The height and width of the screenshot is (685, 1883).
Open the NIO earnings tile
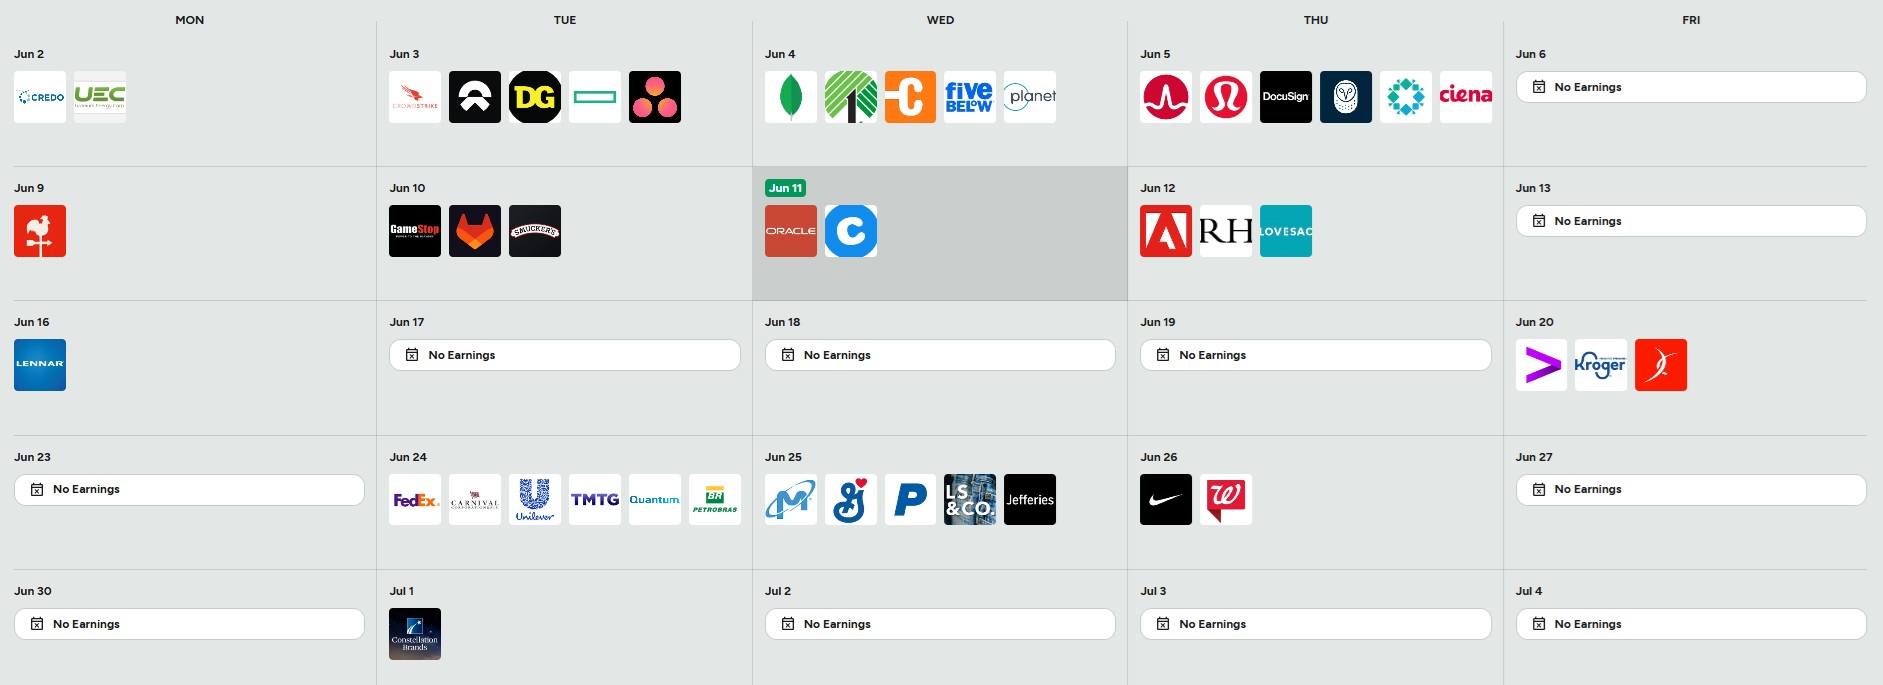[475, 97]
